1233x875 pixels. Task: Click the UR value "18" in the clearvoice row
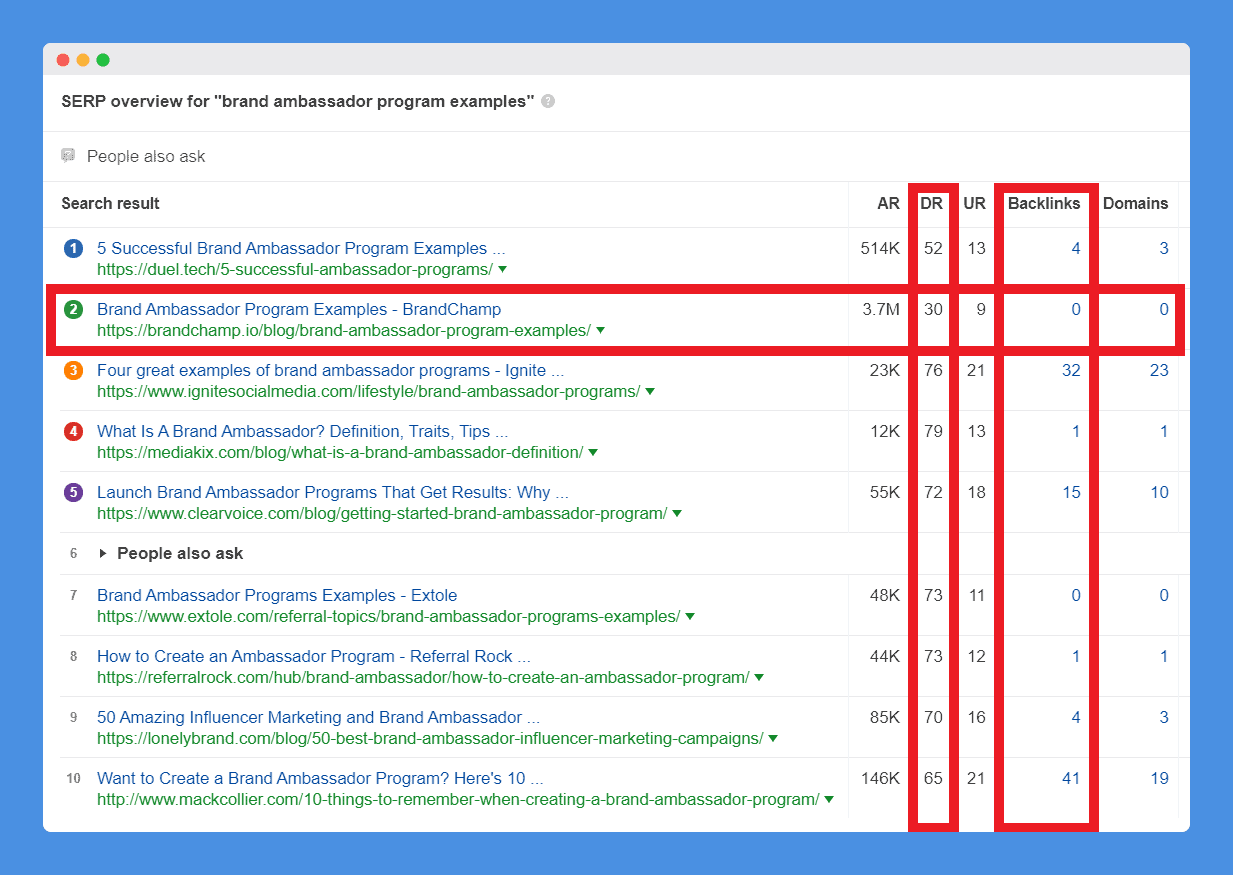click(x=976, y=492)
